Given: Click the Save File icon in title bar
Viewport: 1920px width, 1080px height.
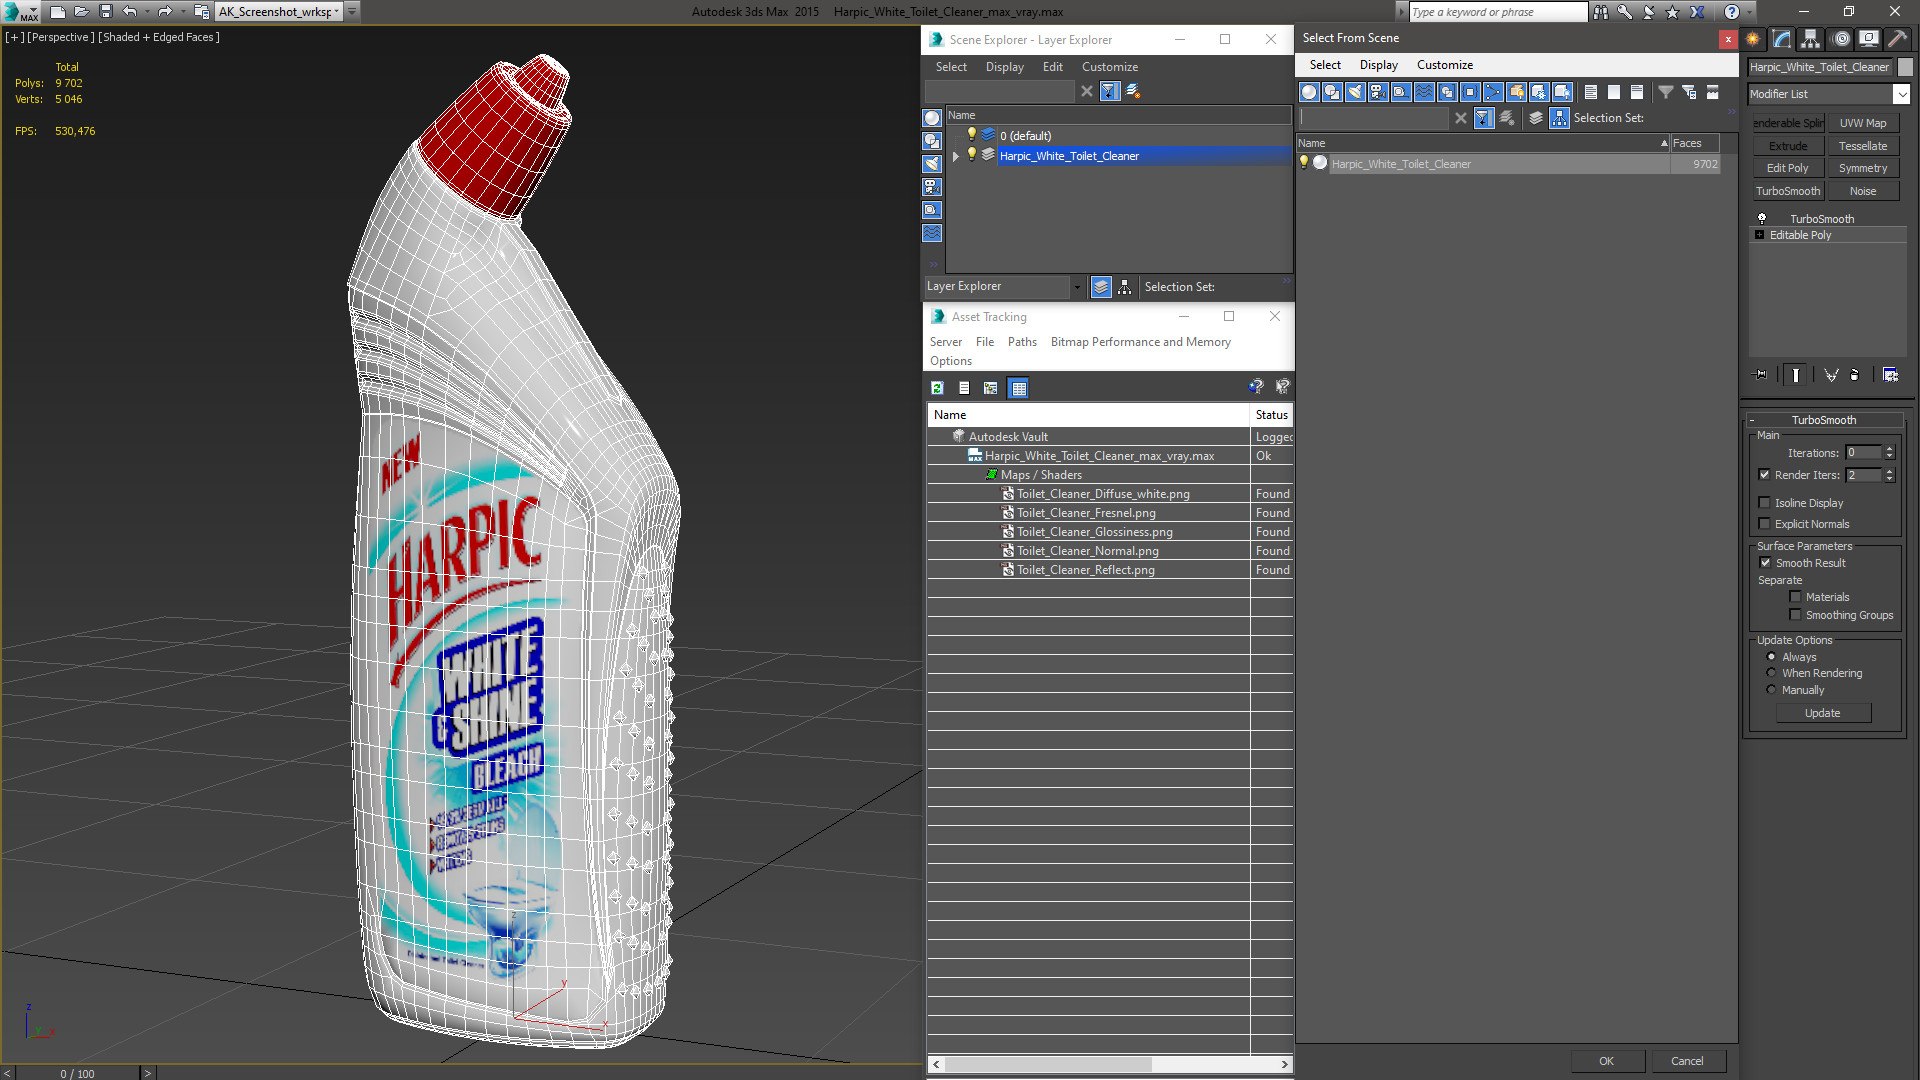Looking at the screenshot, I should pos(106,12).
